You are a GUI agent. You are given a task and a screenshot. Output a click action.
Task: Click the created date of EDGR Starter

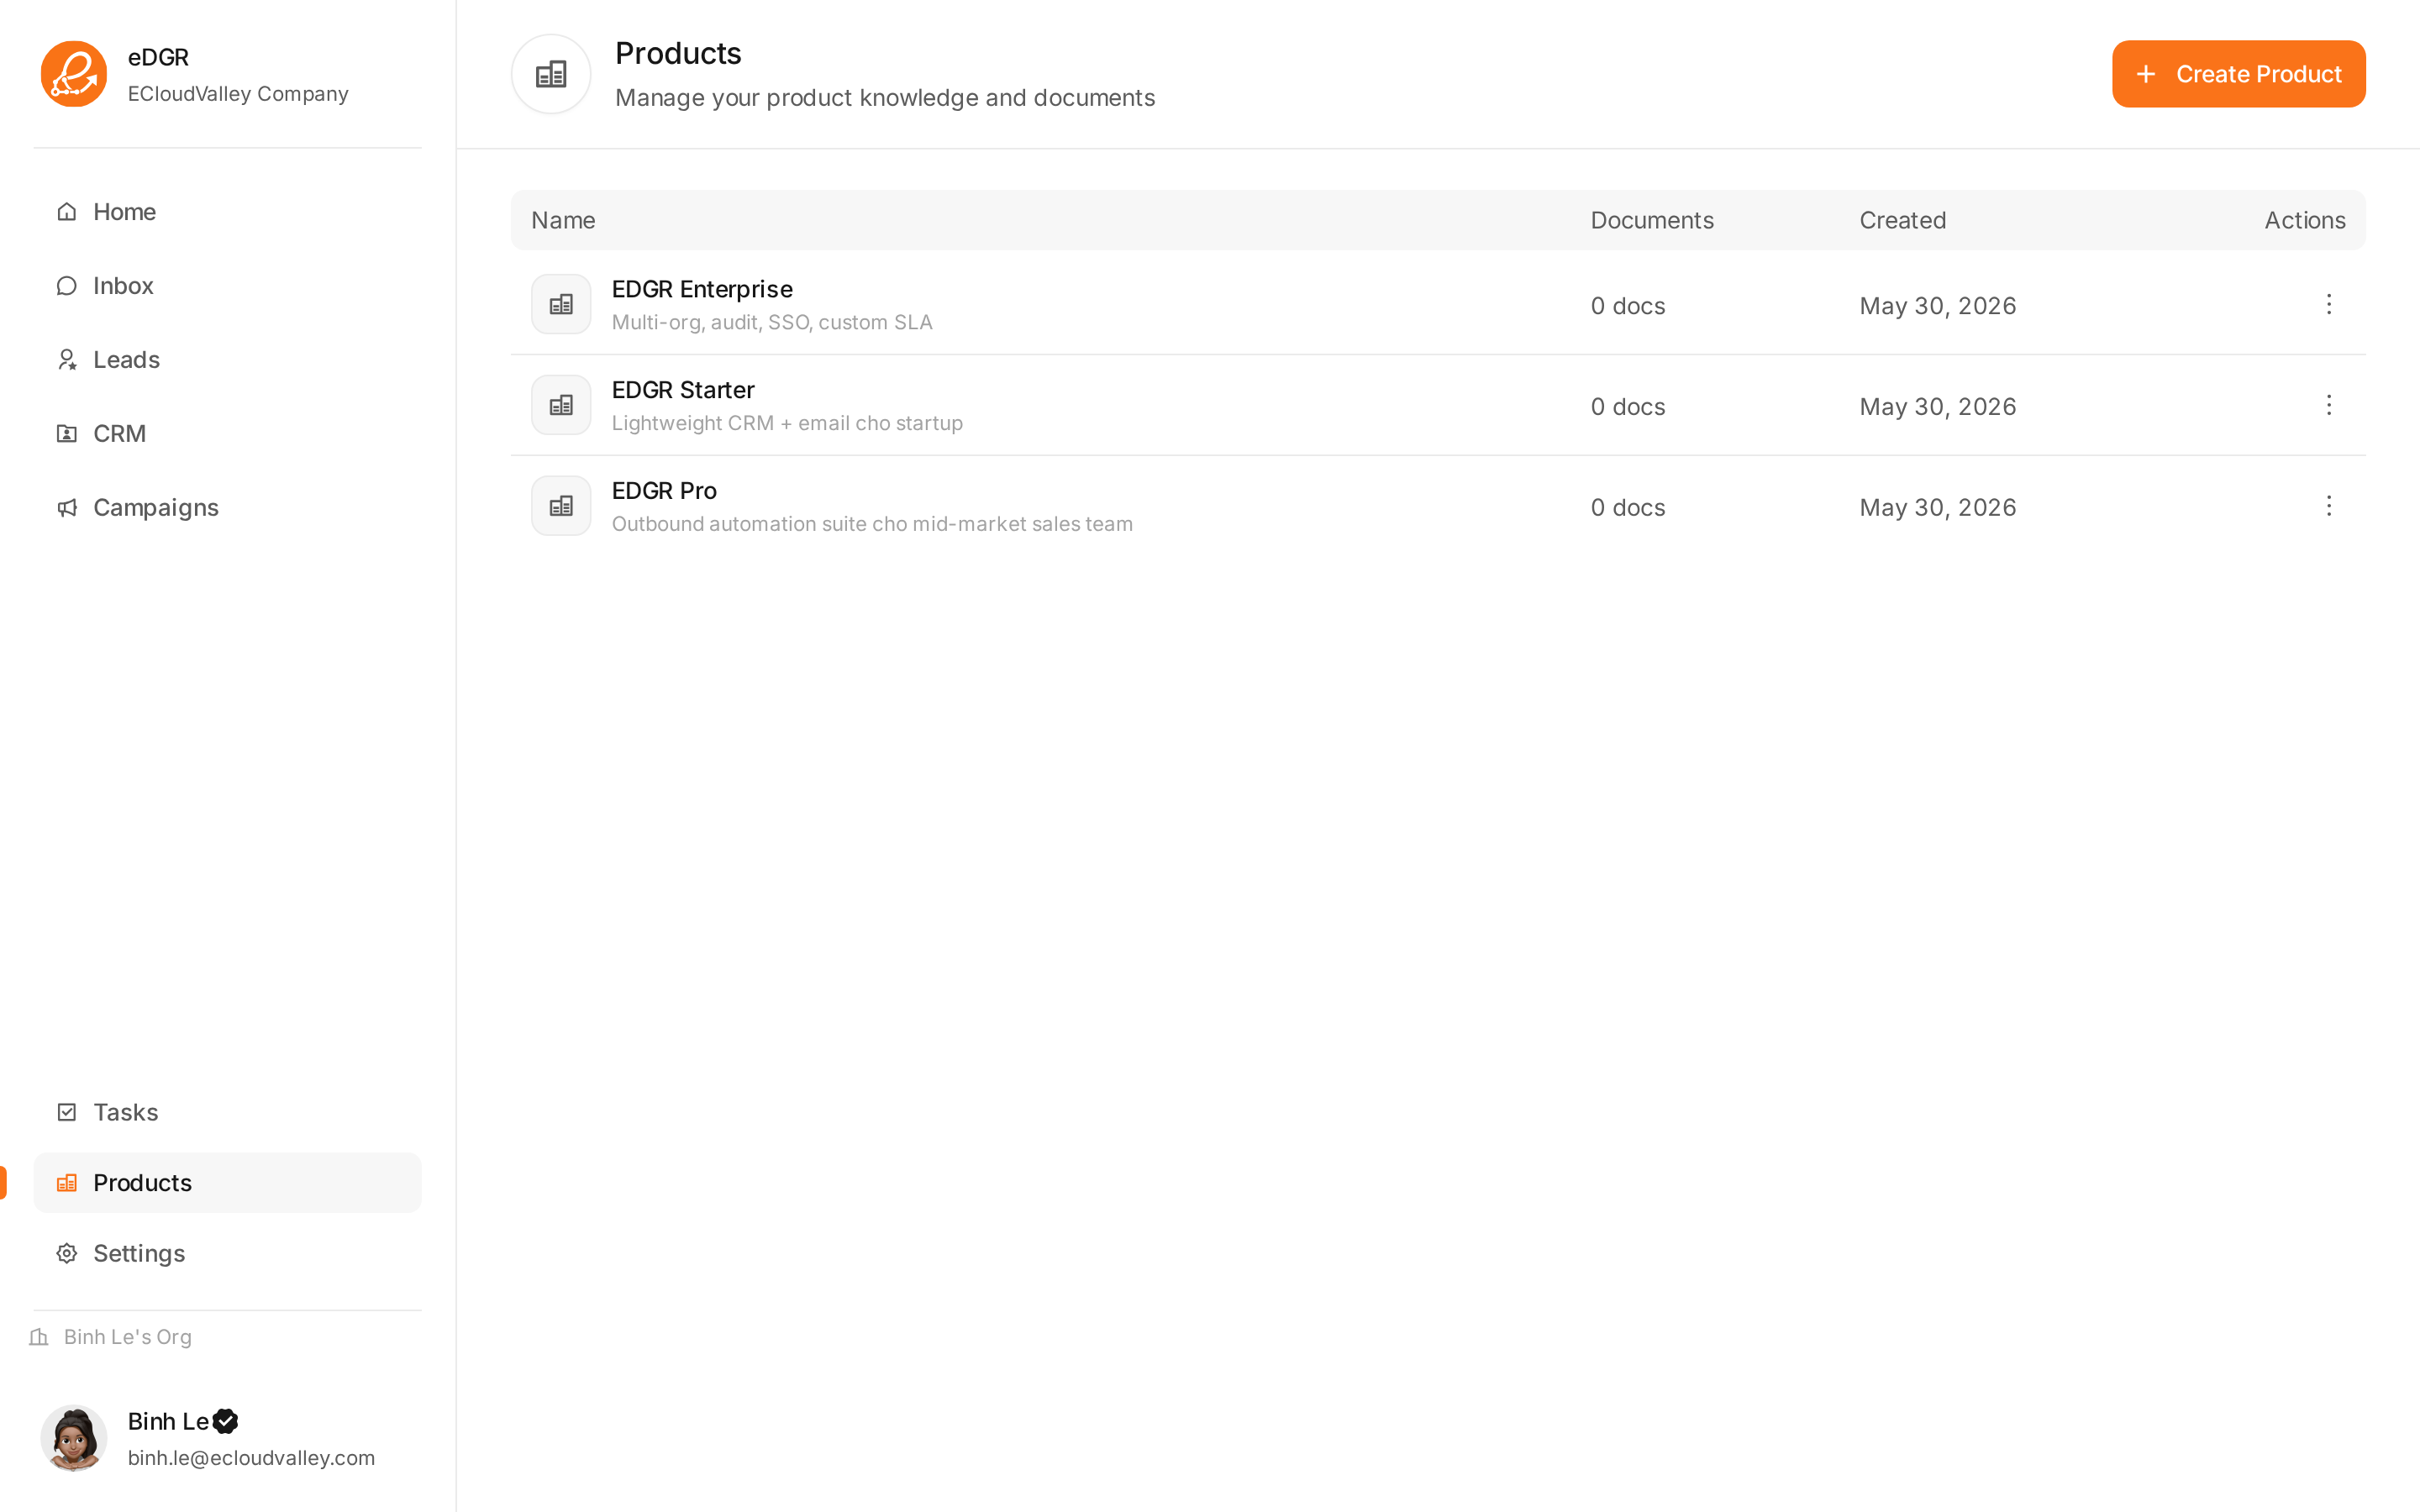point(1937,407)
